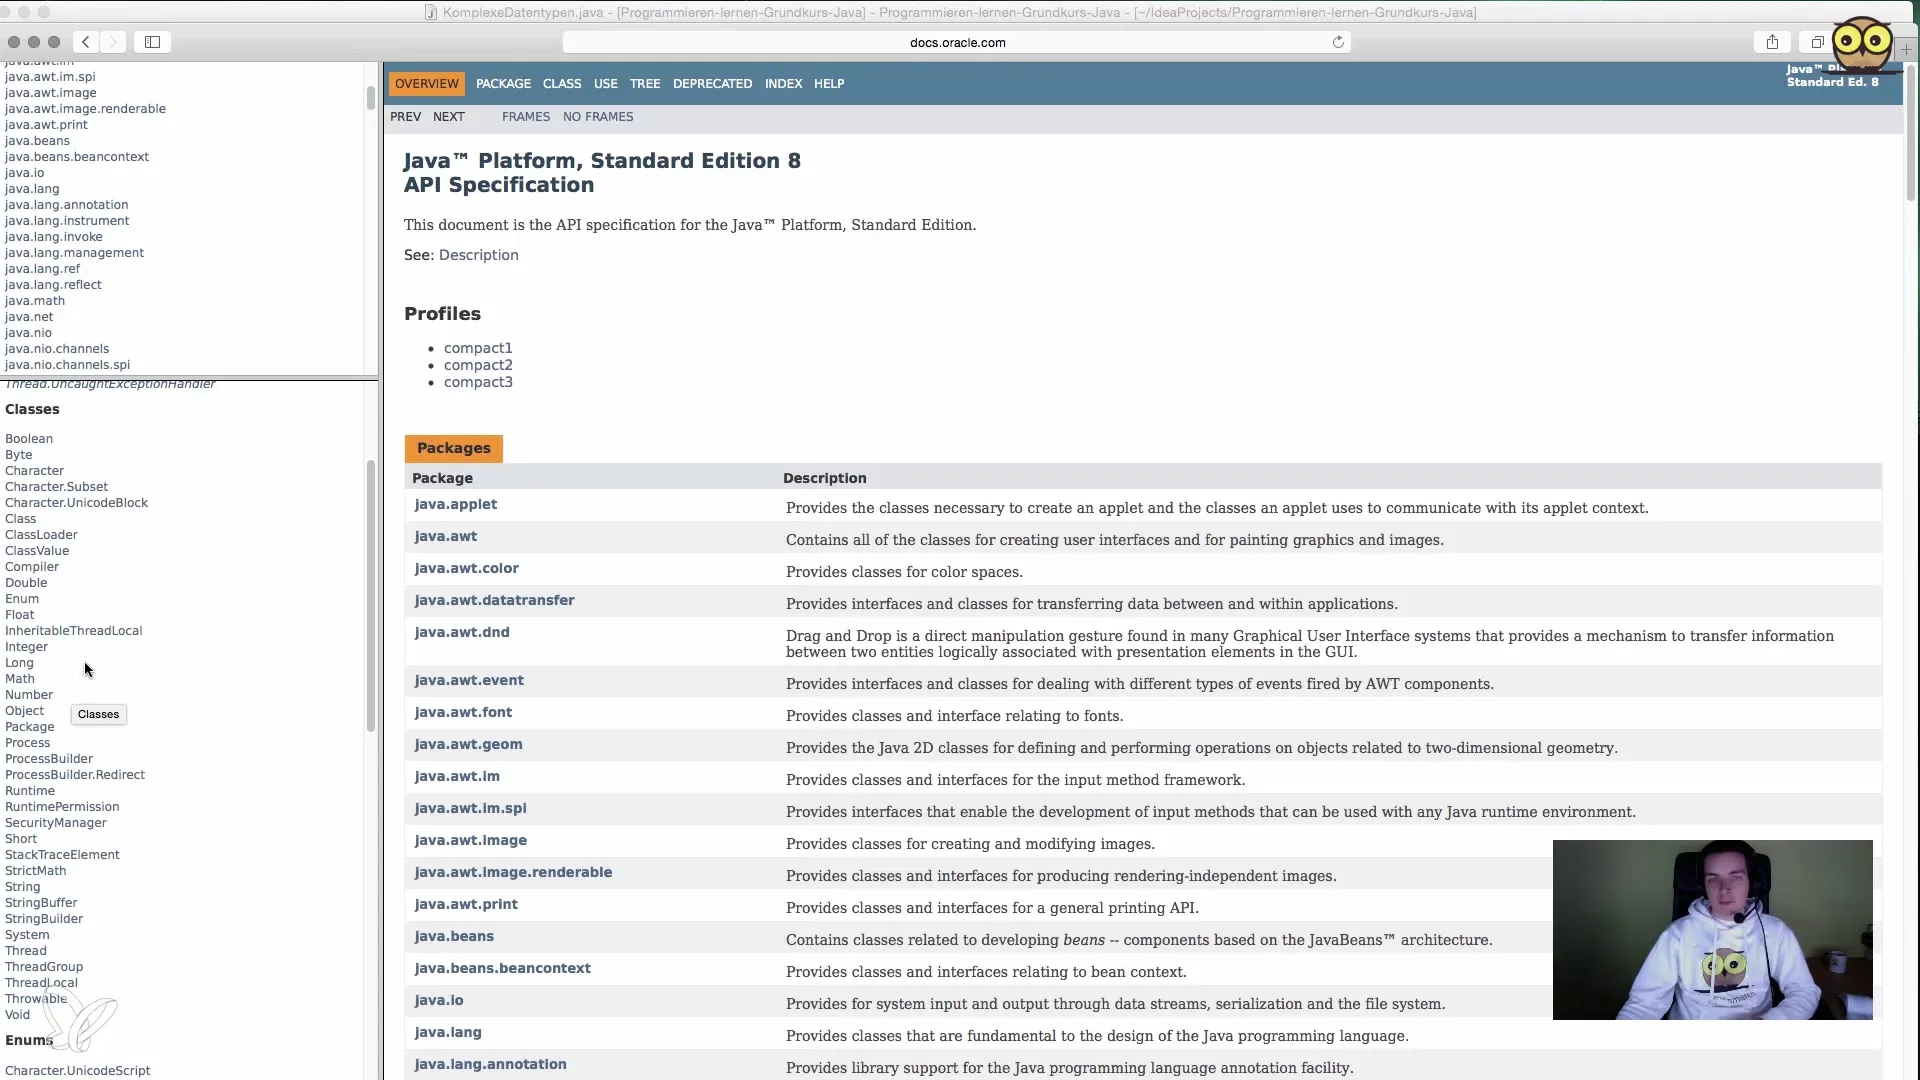Go back with Safari's back arrow
The image size is (1920, 1080).
[x=86, y=42]
